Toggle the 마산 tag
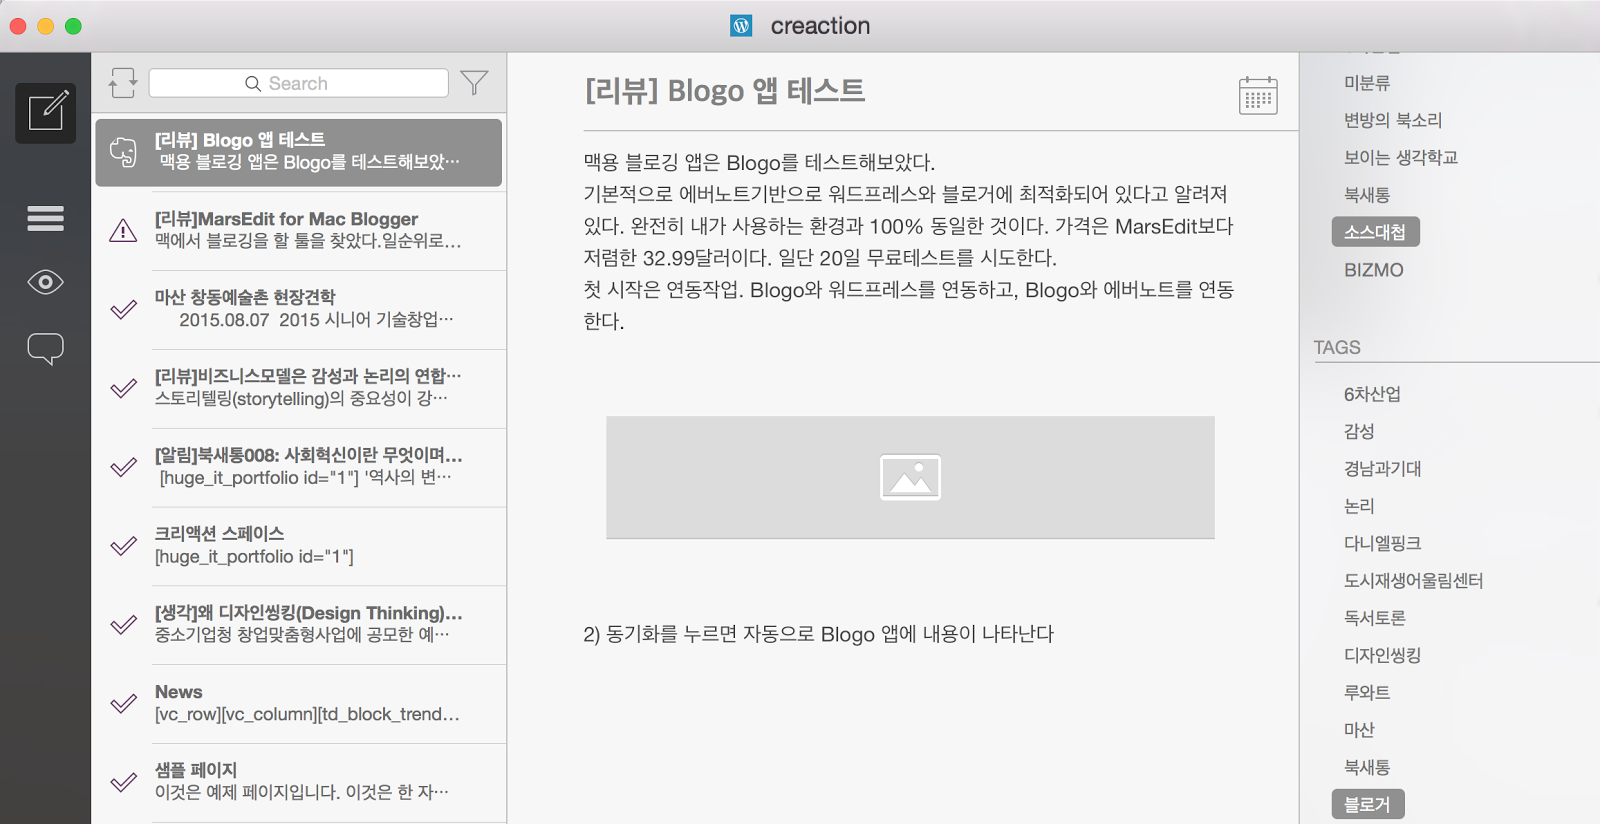This screenshot has width=1600, height=824. (1359, 730)
